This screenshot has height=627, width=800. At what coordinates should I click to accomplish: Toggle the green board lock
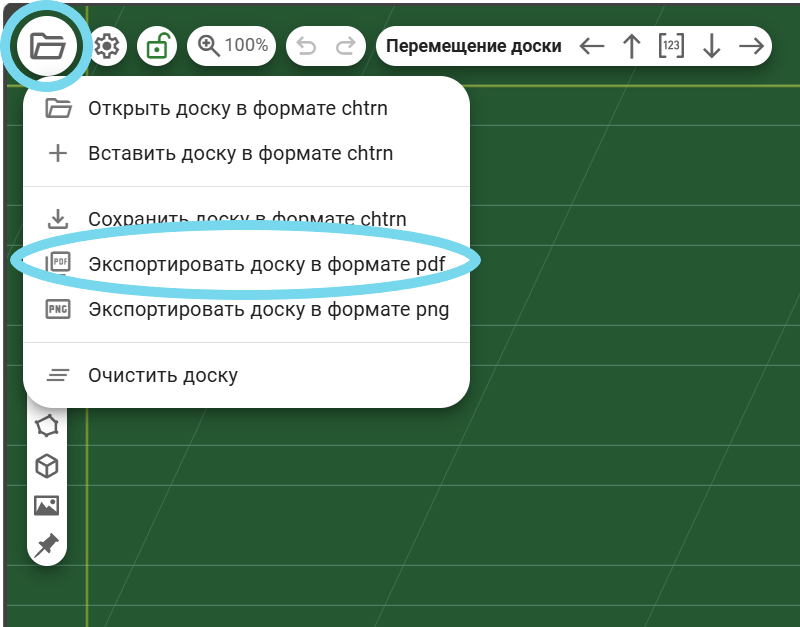pyautogui.click(x=157, y=46)
